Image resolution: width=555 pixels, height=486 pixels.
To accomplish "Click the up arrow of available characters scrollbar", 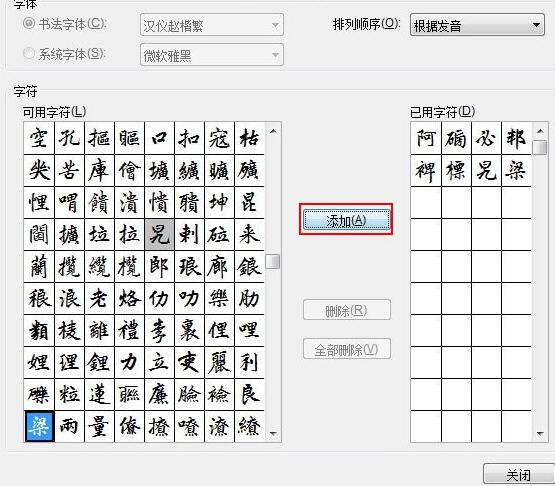I will [x=273, y=131].
